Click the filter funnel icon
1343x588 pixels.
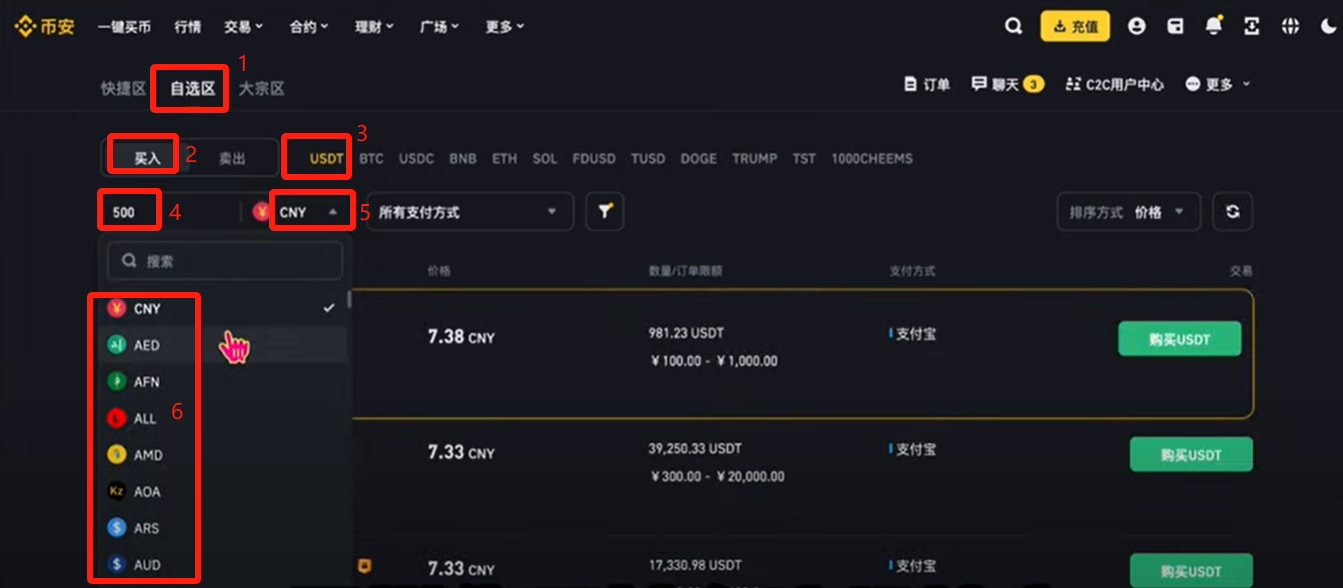[x=605, y=211]
